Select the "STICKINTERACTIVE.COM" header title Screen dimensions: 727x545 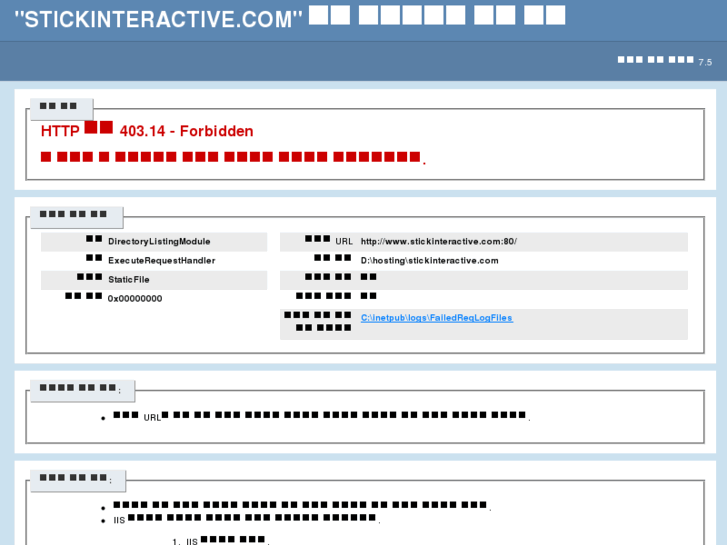point(290,18)
